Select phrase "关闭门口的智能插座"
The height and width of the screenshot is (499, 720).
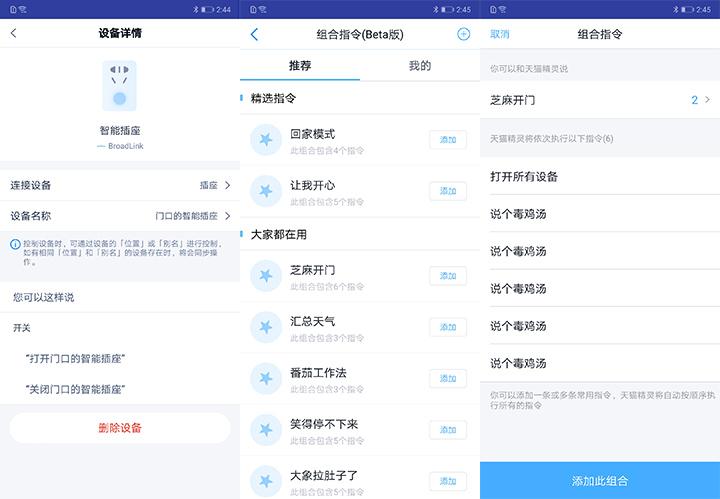click(x=75, y=389)
